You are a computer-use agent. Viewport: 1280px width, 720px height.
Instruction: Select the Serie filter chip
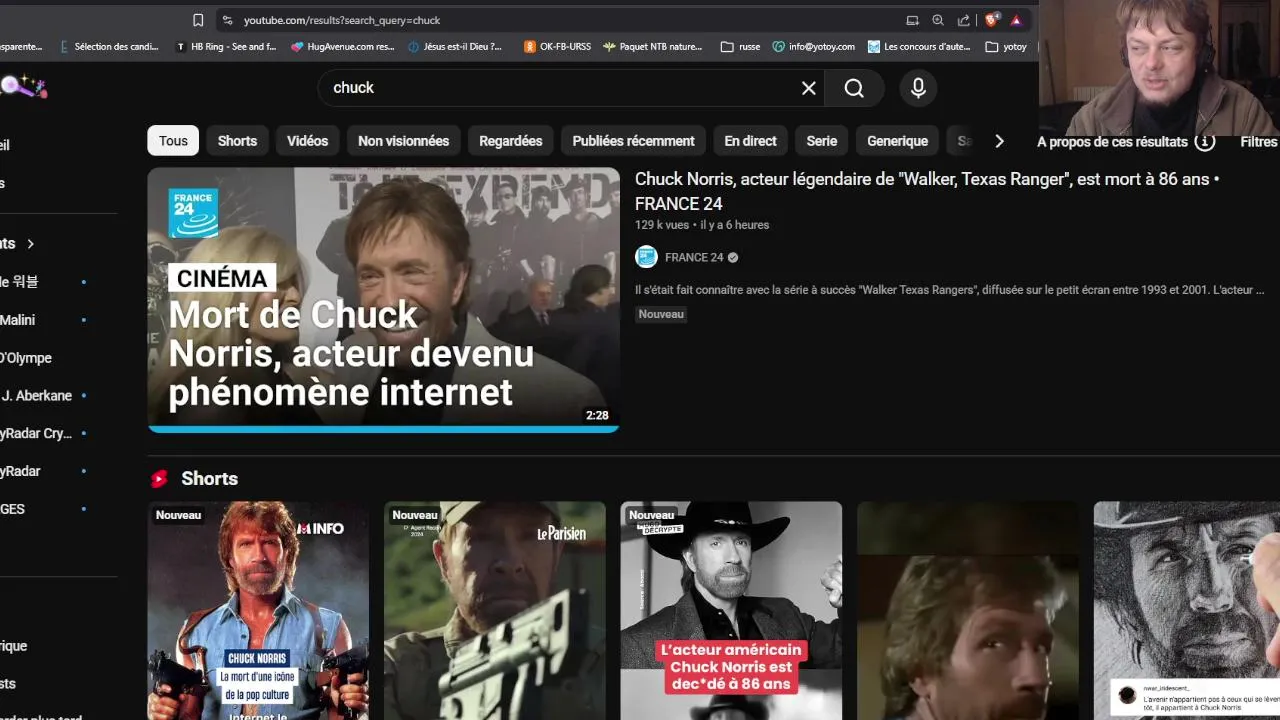pyautogui.click(x=821, y=141)
